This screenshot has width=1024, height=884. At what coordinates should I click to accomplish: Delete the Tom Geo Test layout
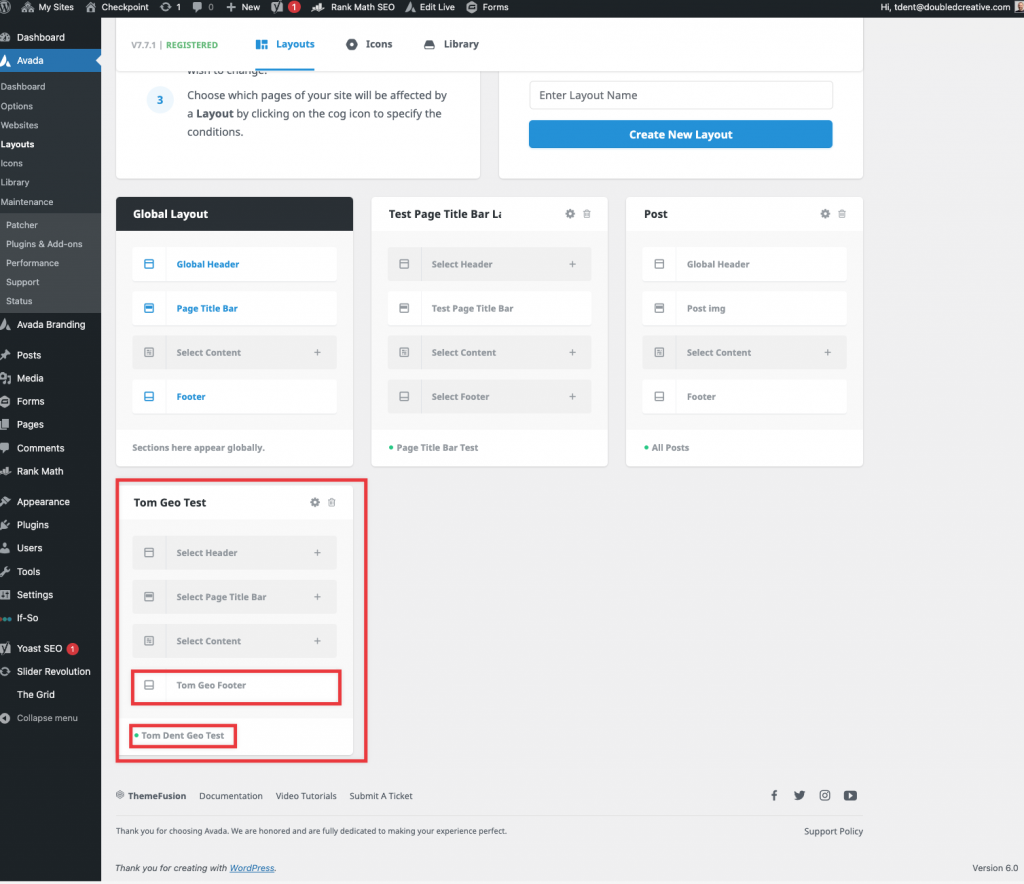(332, 502)
